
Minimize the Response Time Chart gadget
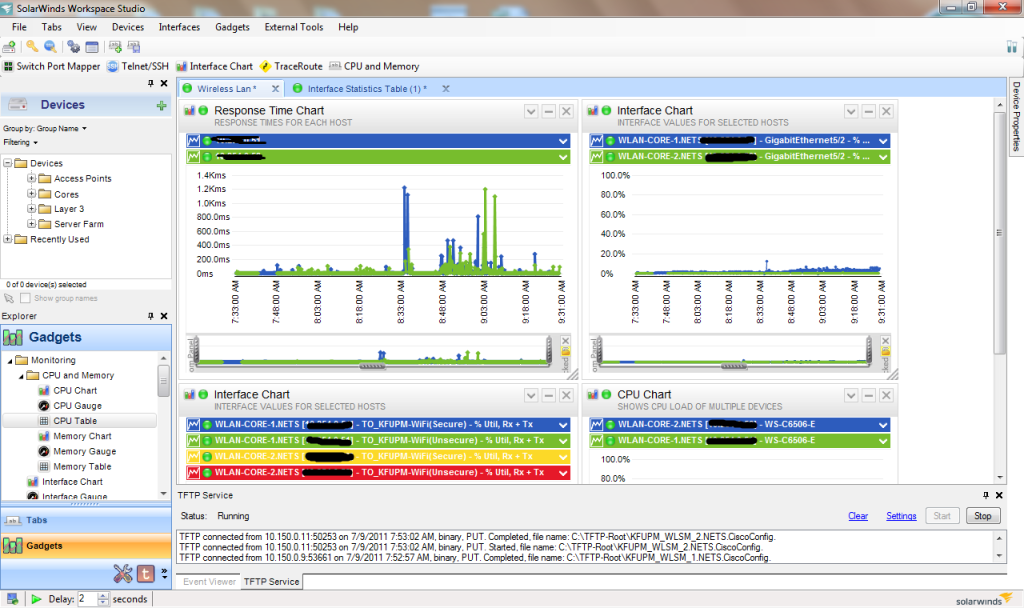coord(549,112)
